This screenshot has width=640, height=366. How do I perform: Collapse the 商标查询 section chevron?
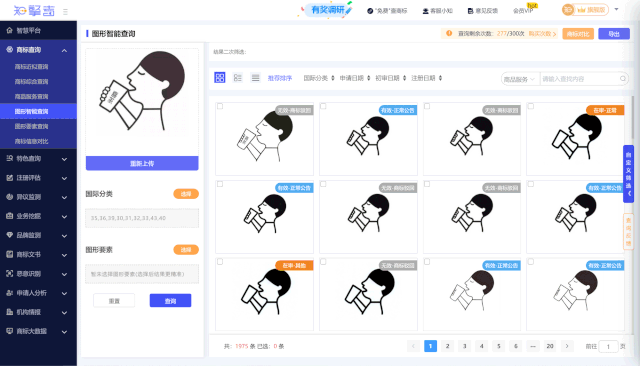64,50
